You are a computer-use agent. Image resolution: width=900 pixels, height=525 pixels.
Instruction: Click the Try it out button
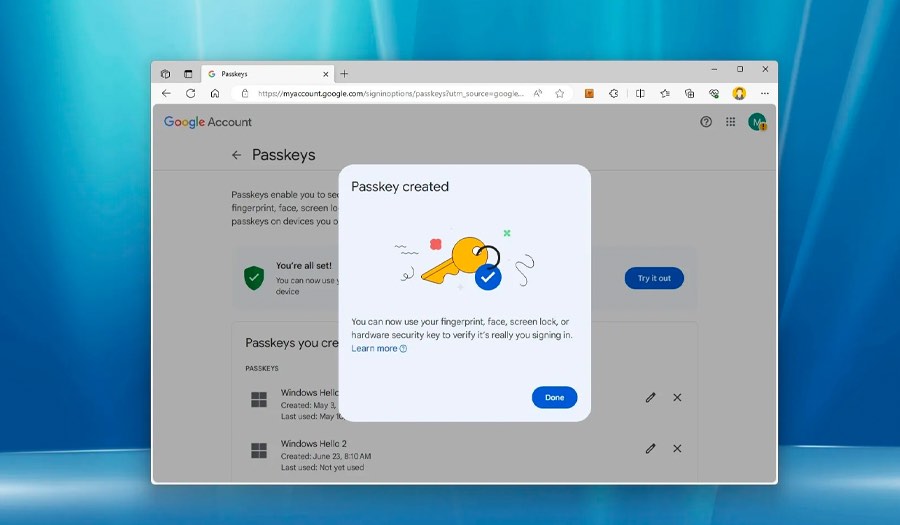(x=654, y=278)
